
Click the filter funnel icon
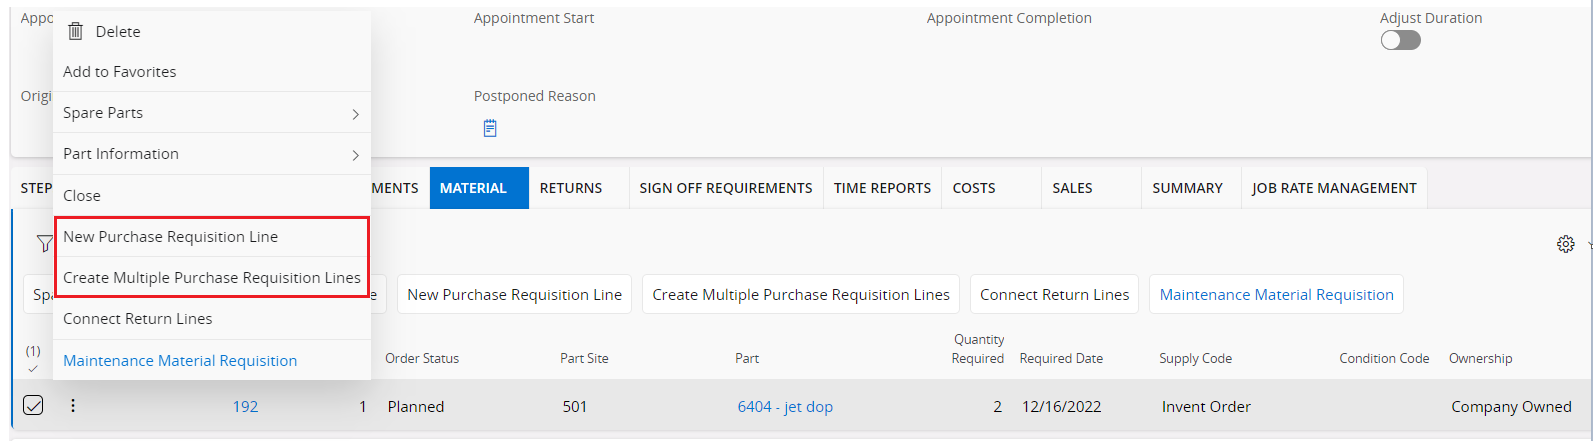pos(43,243)
